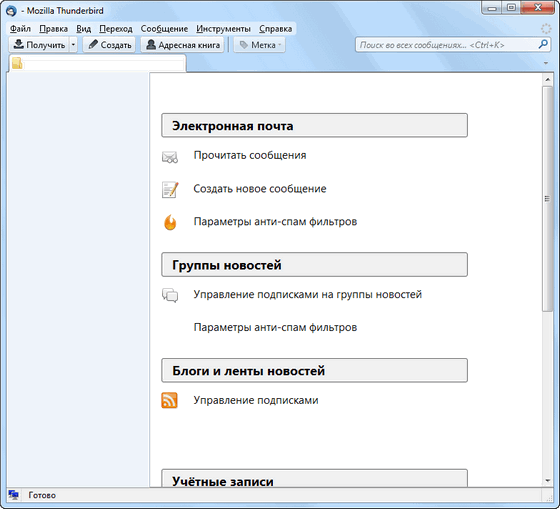
Task: Select the open folder tab
Action: (97, 63)
